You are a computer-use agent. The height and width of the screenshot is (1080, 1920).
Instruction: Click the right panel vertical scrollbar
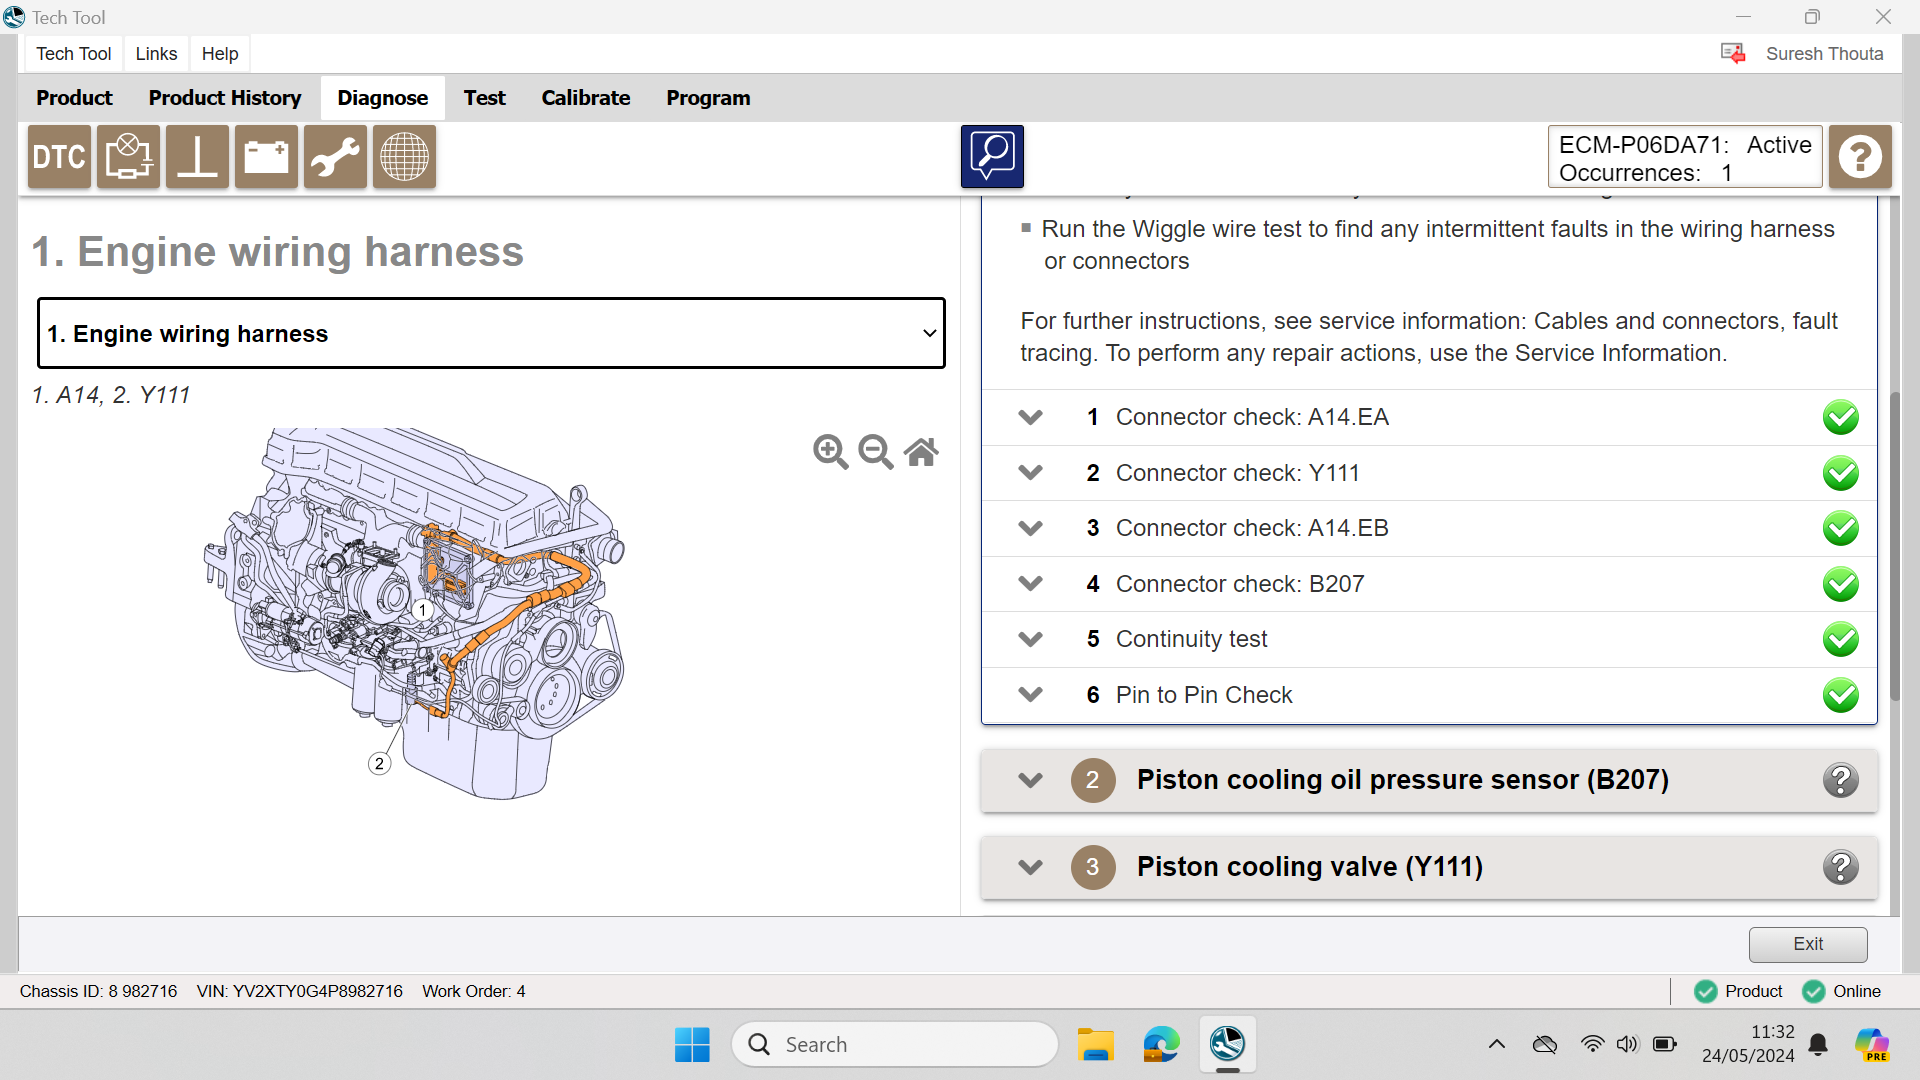[1894, 547]
